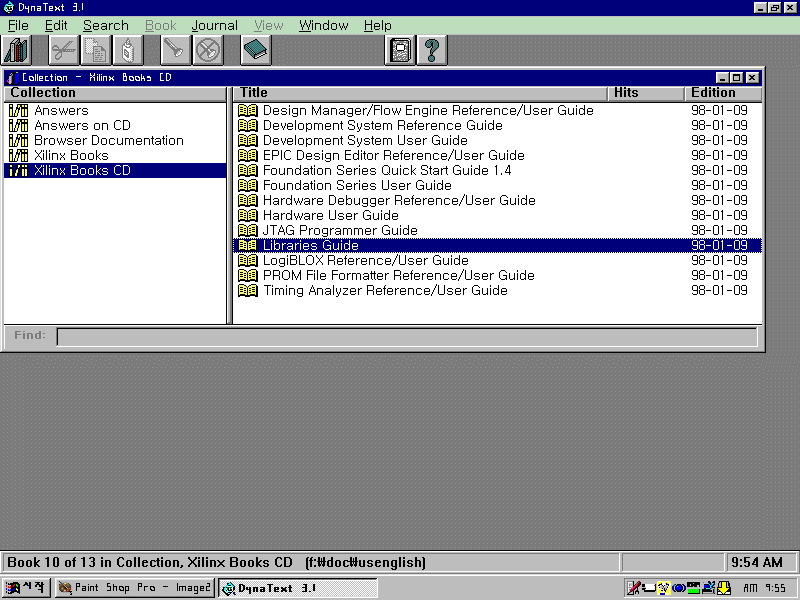
Task: Click book icon beside EPIC Design Editor guide
Action: point(248,155)
